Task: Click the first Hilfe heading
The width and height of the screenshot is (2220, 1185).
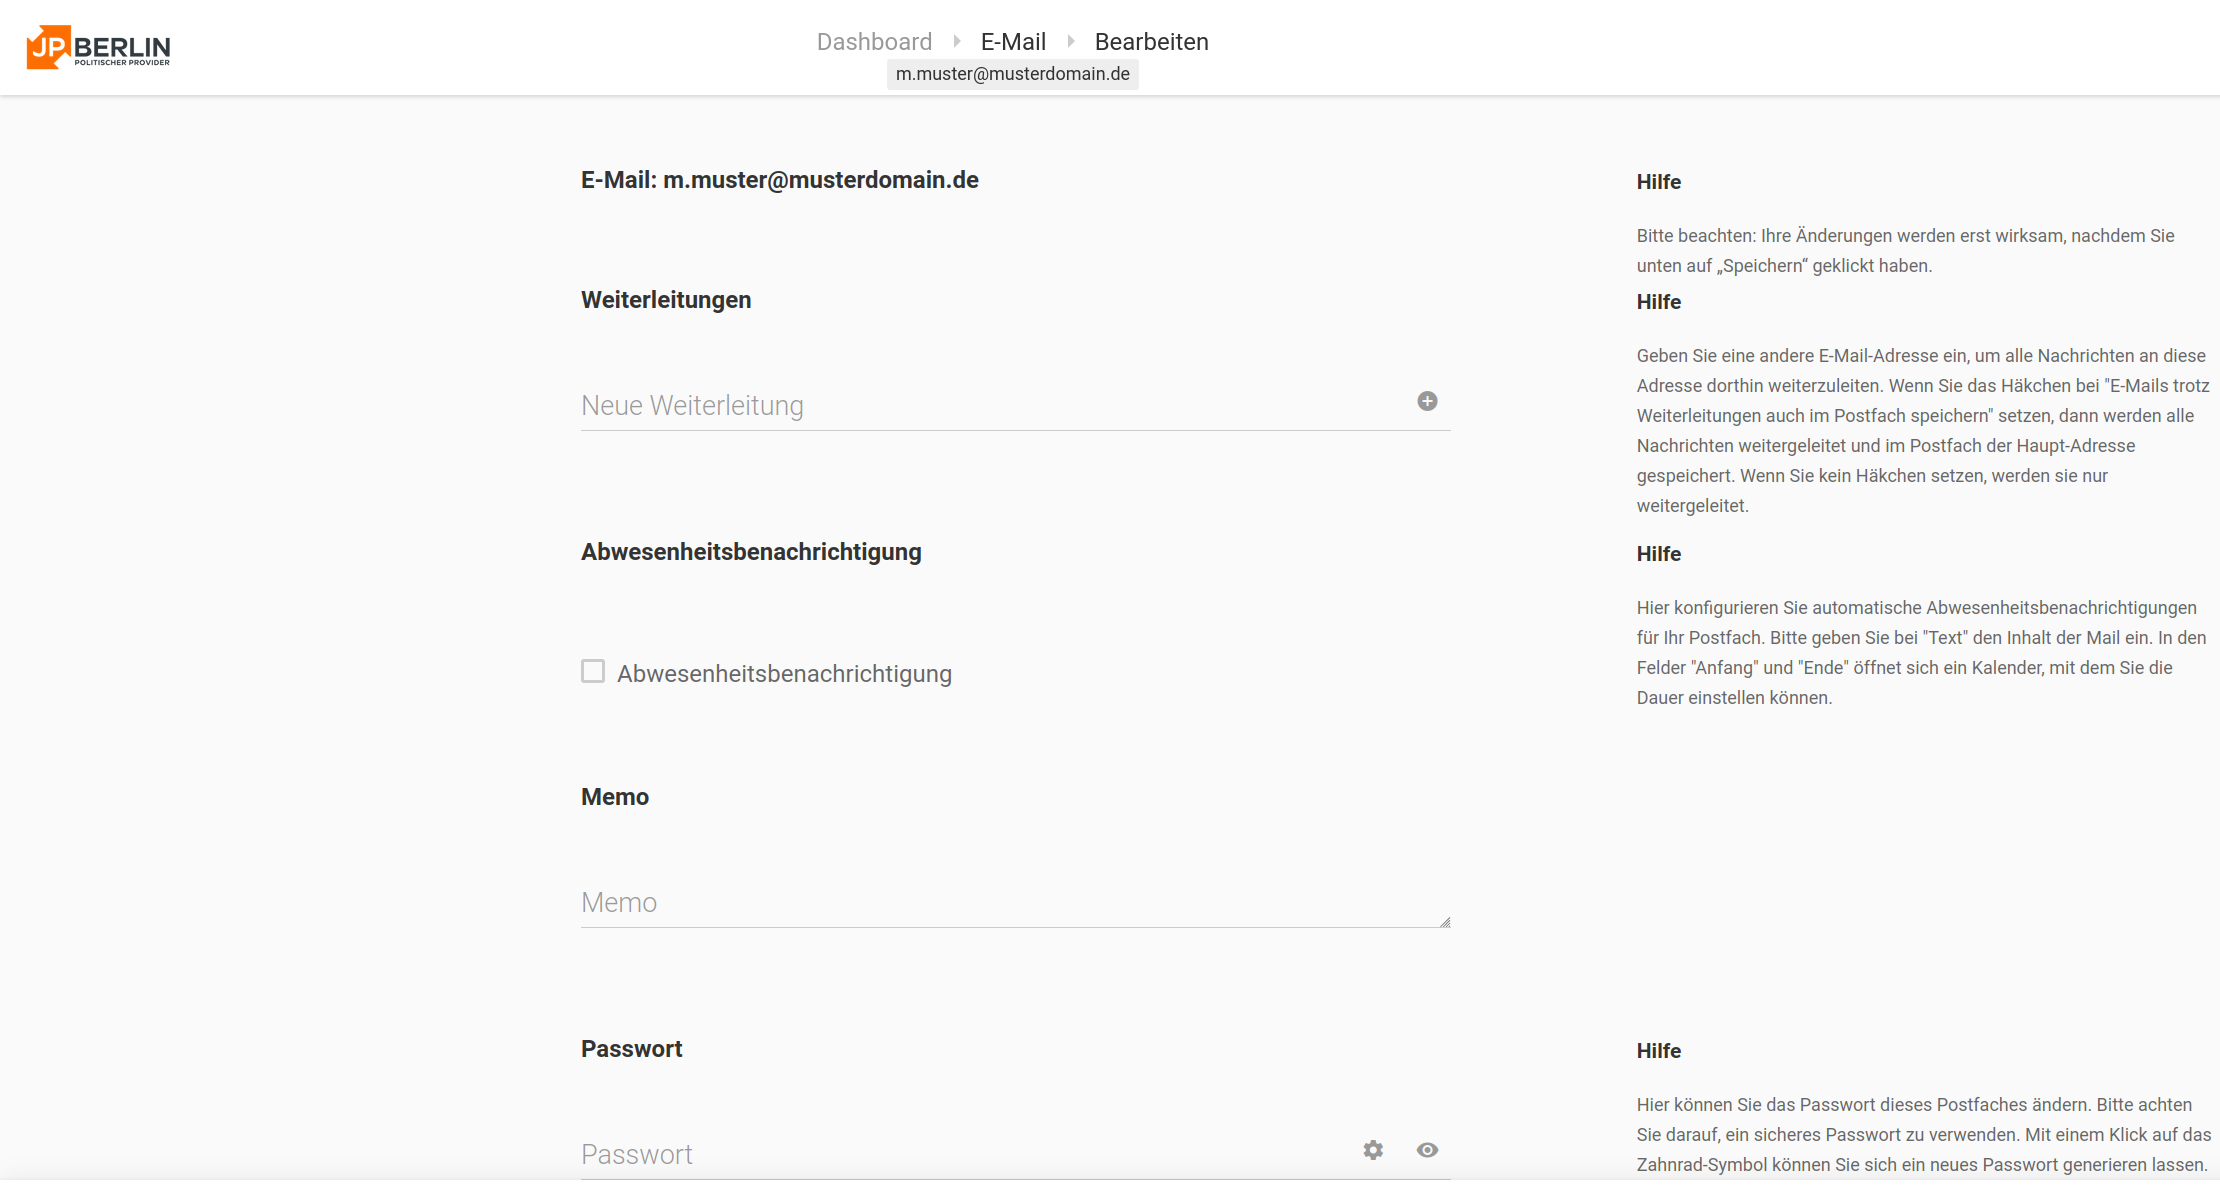Action: (1658, 182)
